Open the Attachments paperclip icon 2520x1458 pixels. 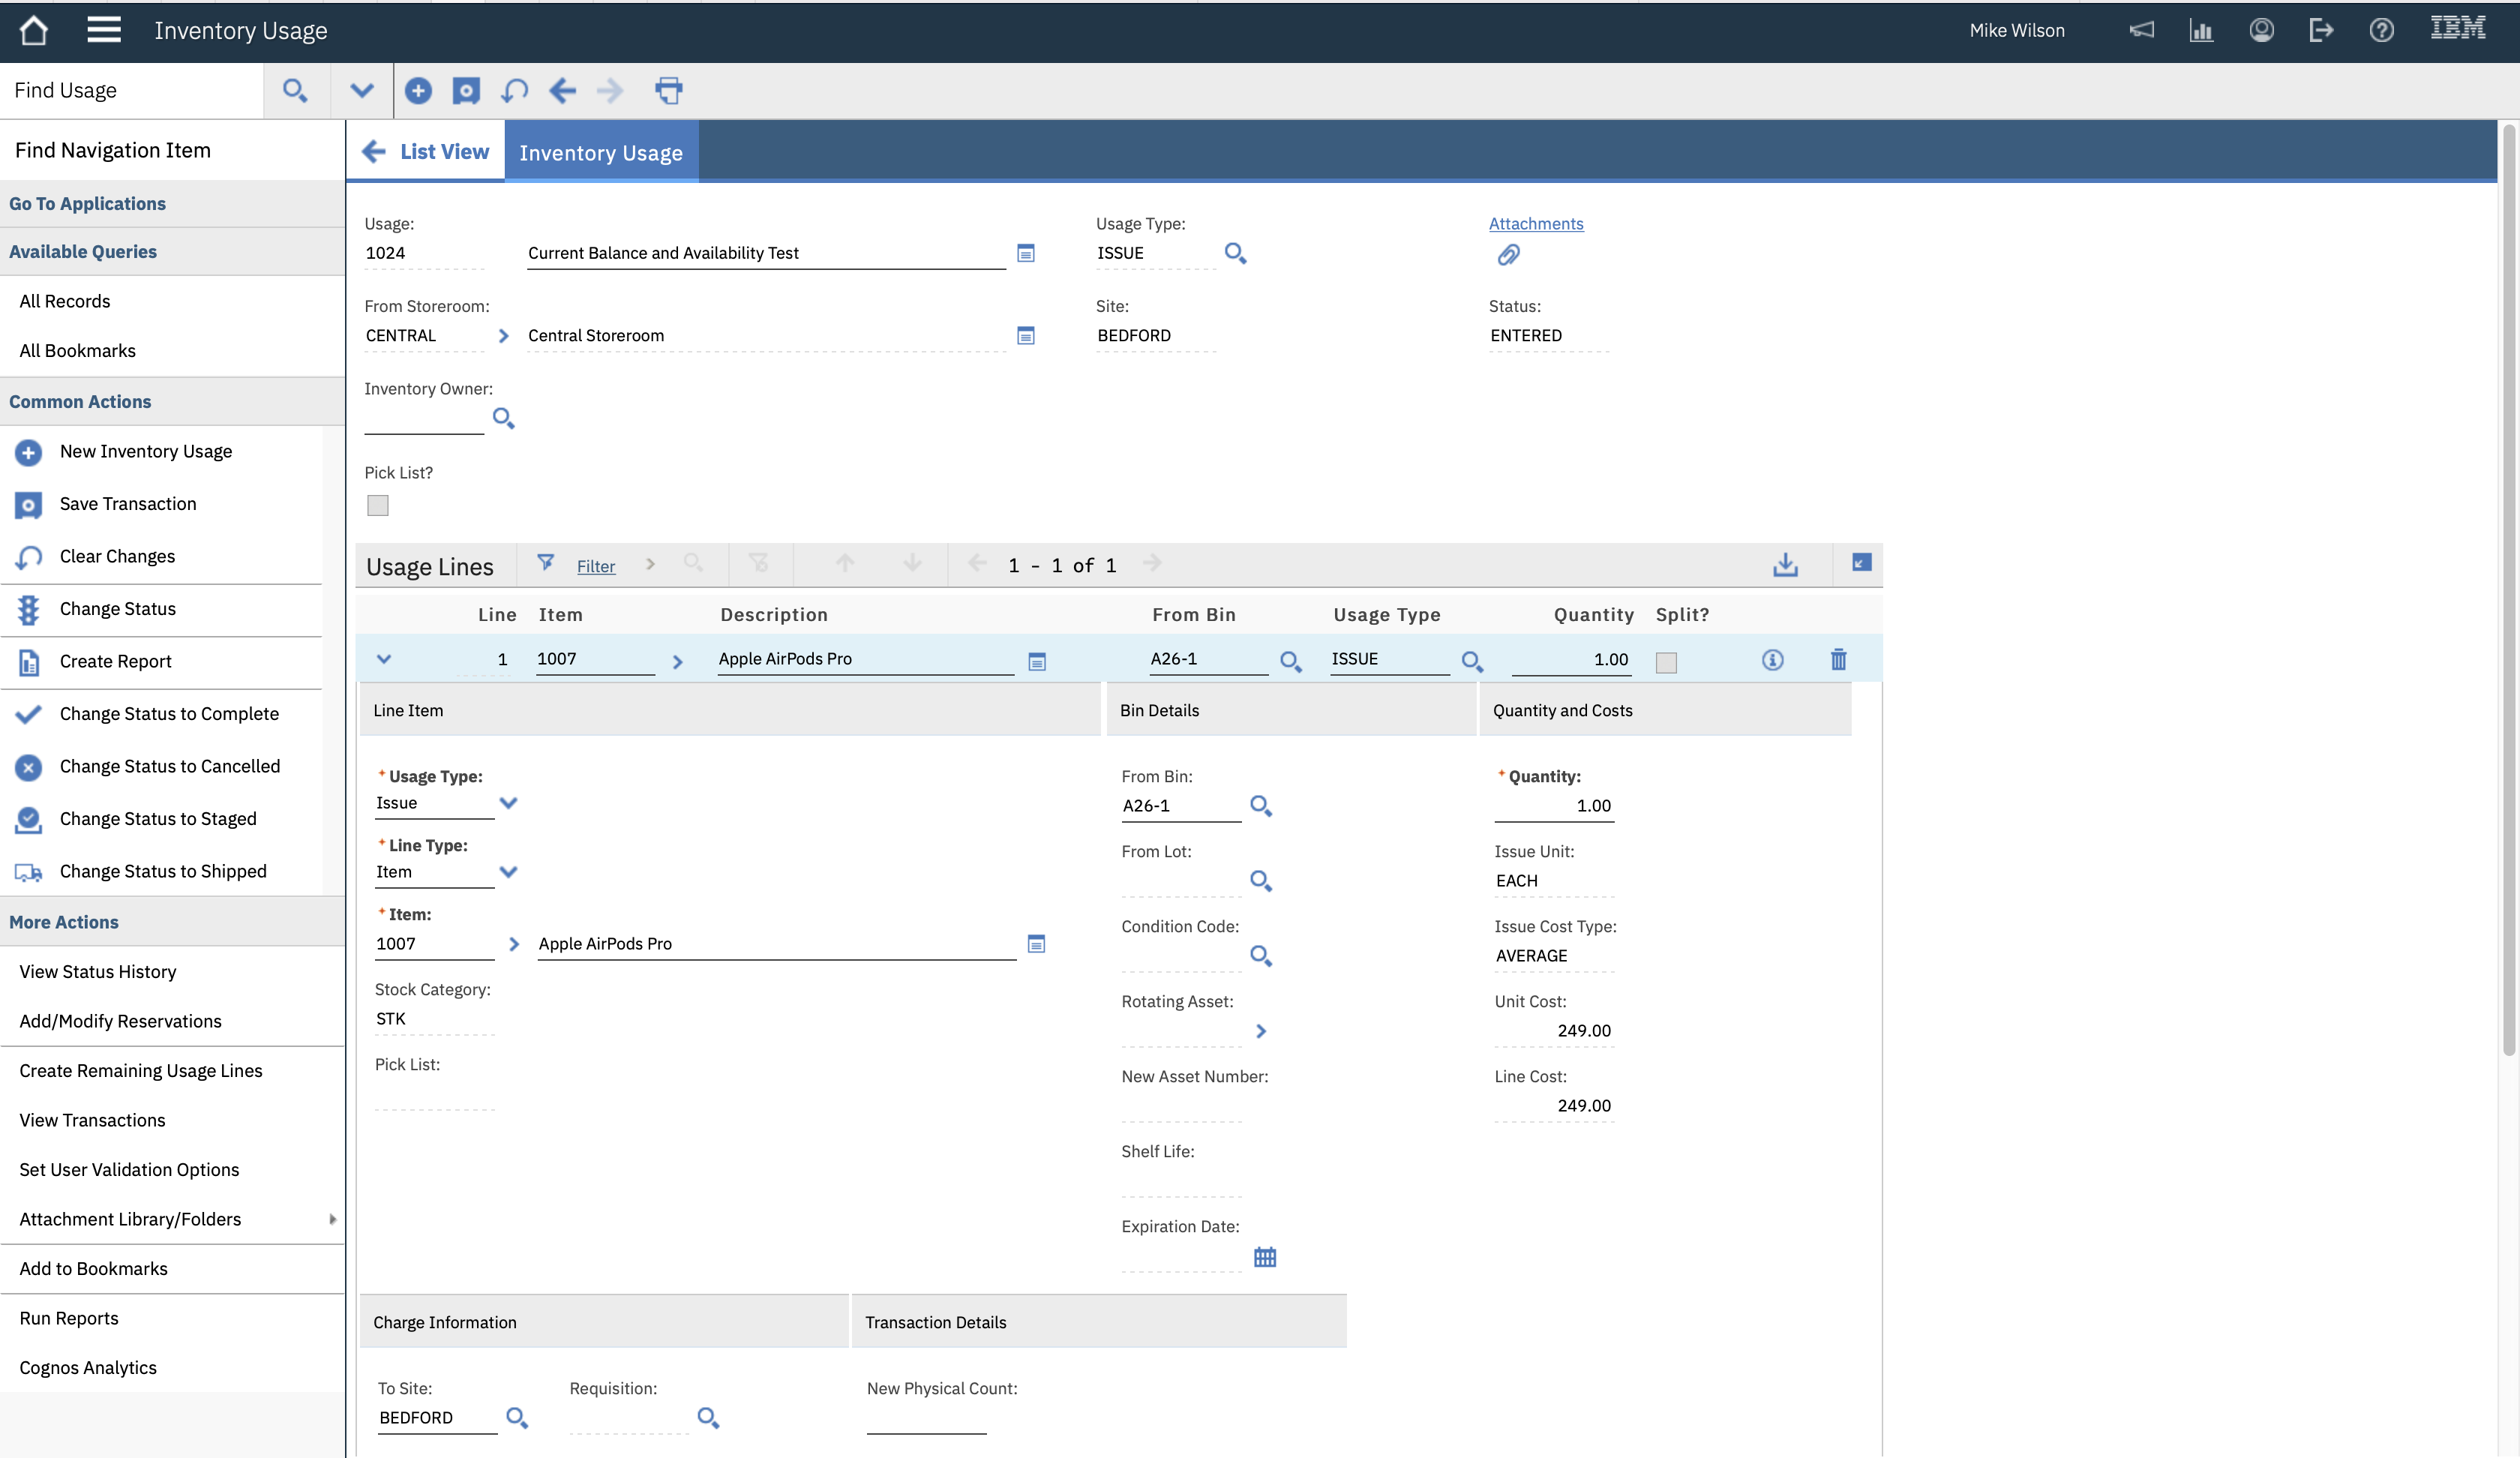(x=1508, y=256)
